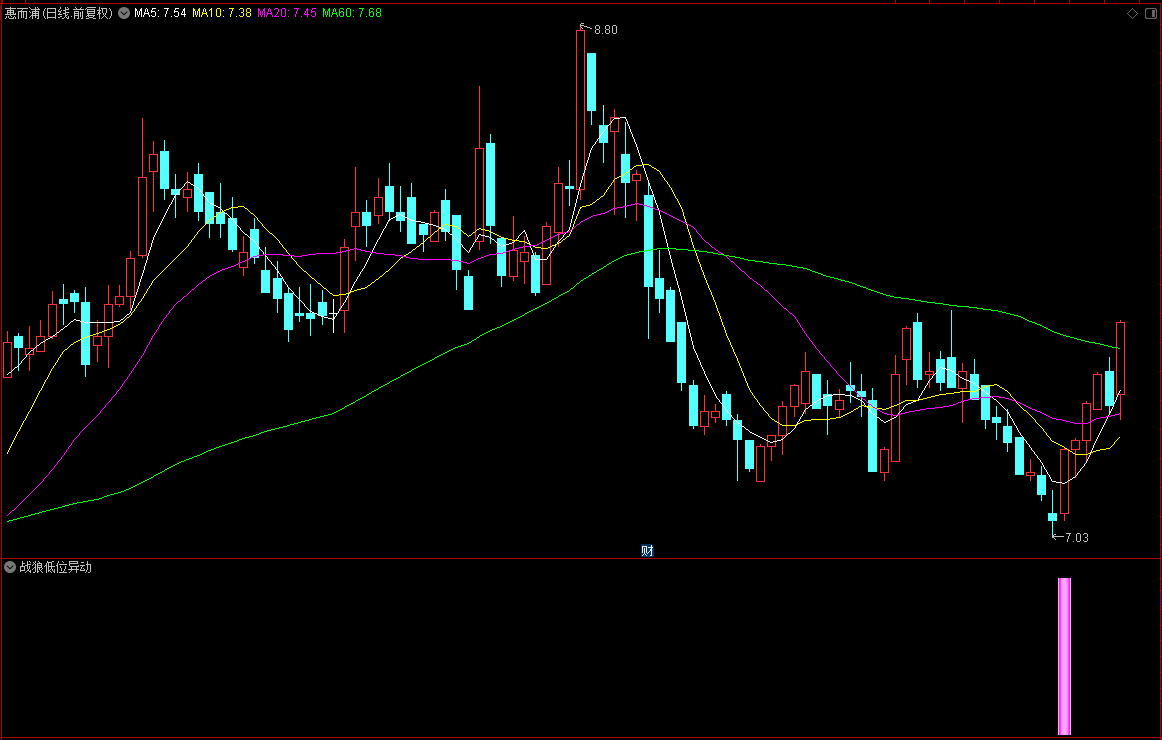The width and height of the screenshot is (1162, 740).
Task: Open the dropdown beside 惠而浦 (日线.前复权)
Action: pos(124,13)
